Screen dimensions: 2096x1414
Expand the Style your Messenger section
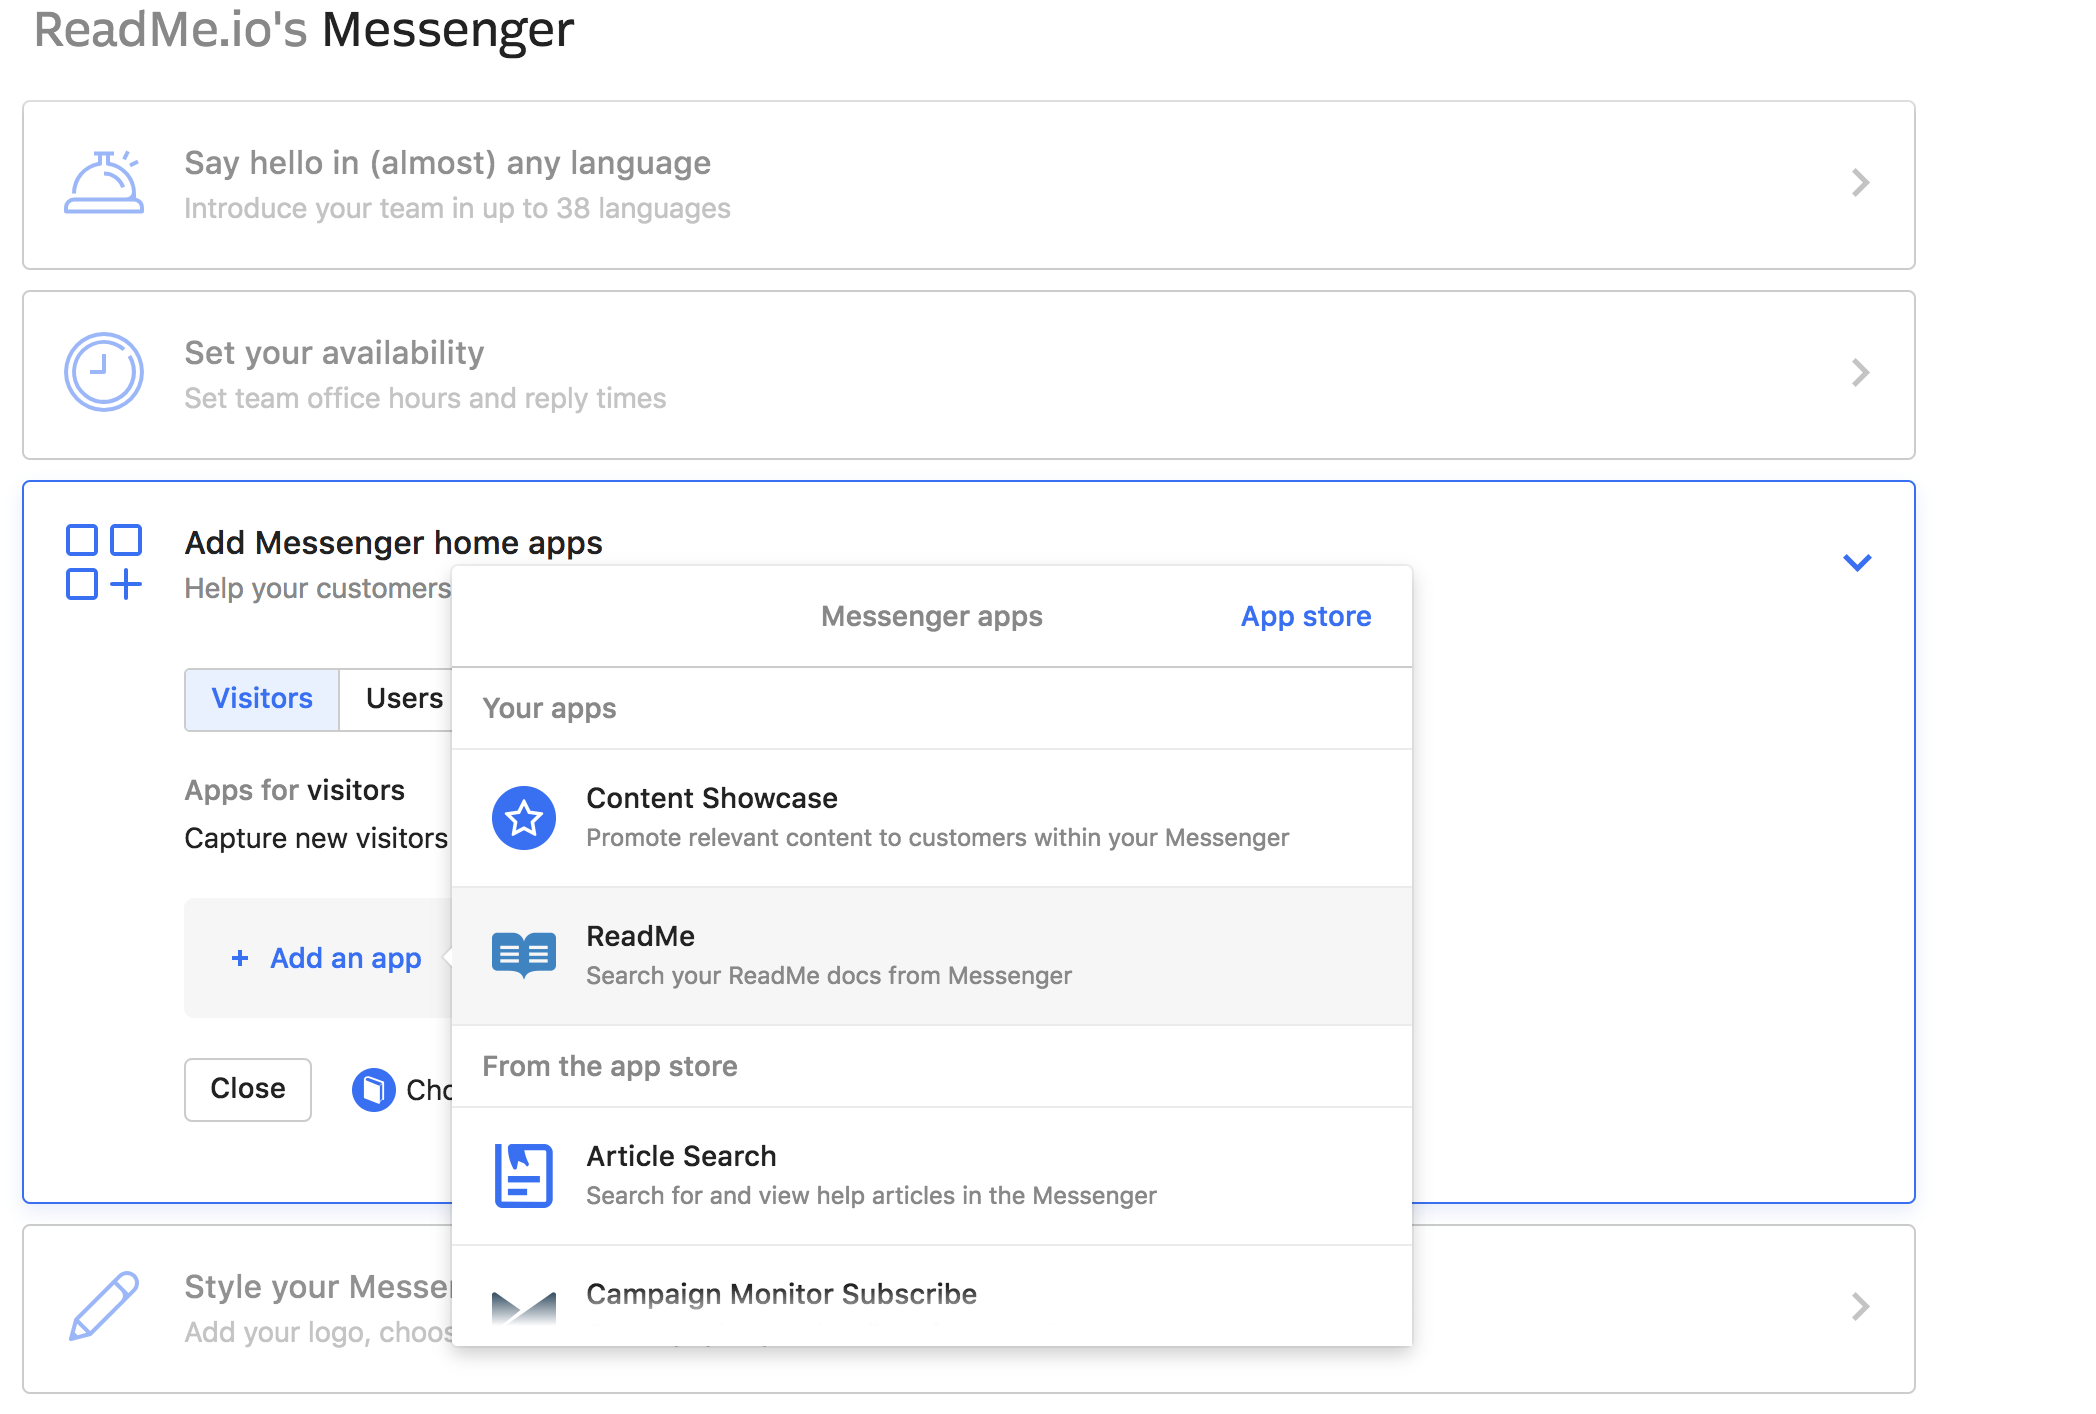1859,1307
